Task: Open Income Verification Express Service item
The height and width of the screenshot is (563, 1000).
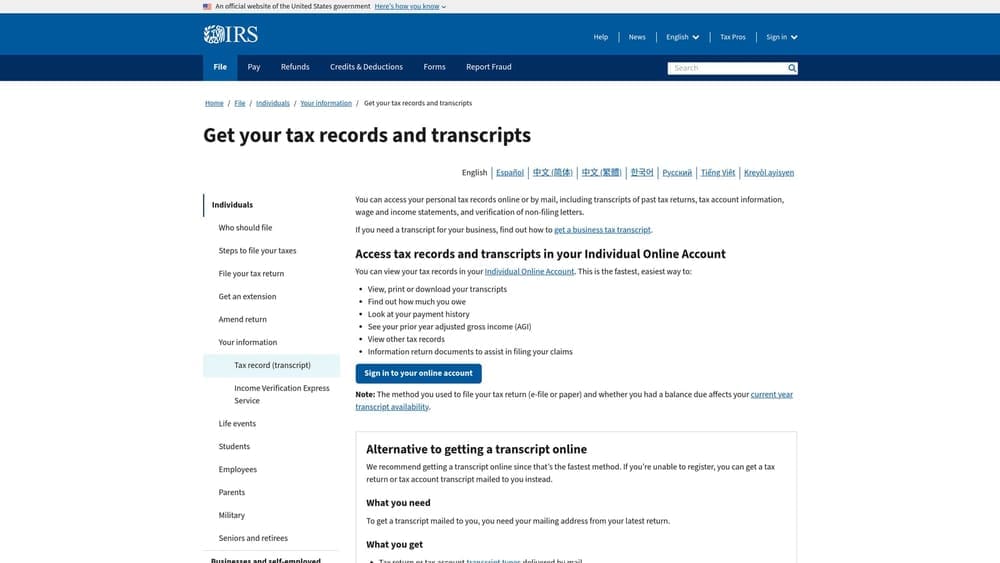Action: [281, 395]
